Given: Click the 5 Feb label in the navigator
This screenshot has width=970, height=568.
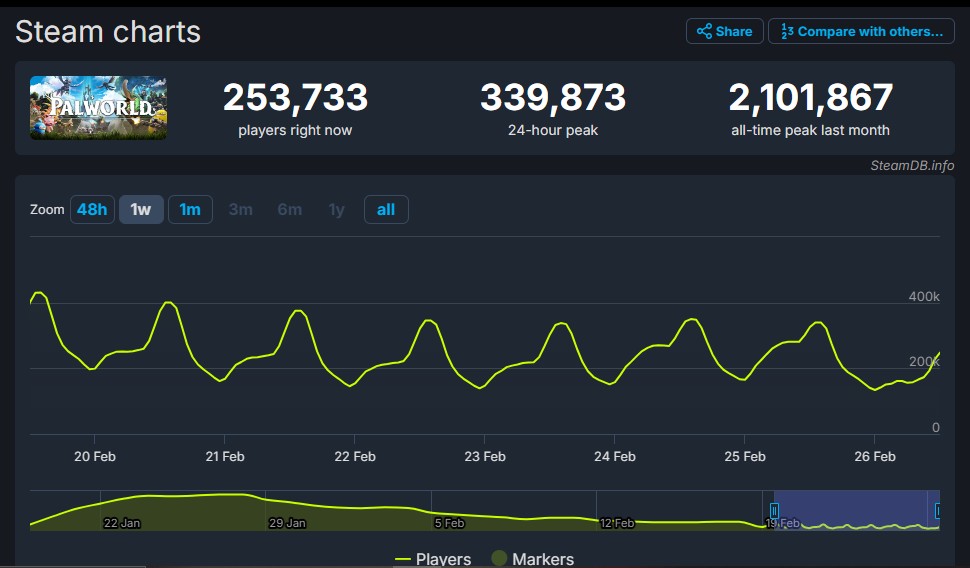Looking at the screenshot, I should pyautogui.click(x=449, y=523).
